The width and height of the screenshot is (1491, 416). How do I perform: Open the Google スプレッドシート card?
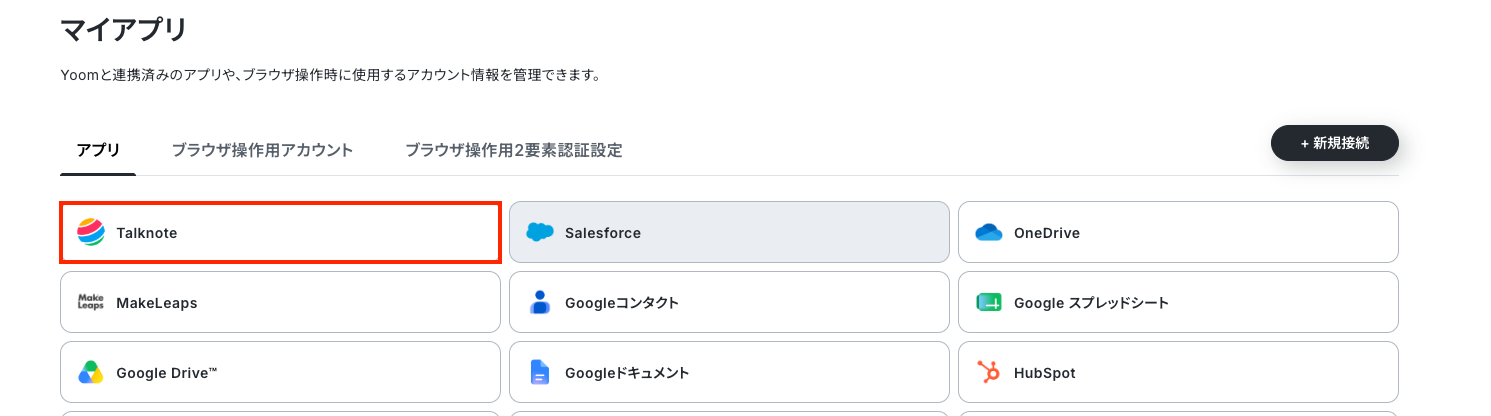pyautogui.click(x=1178, y=302)
